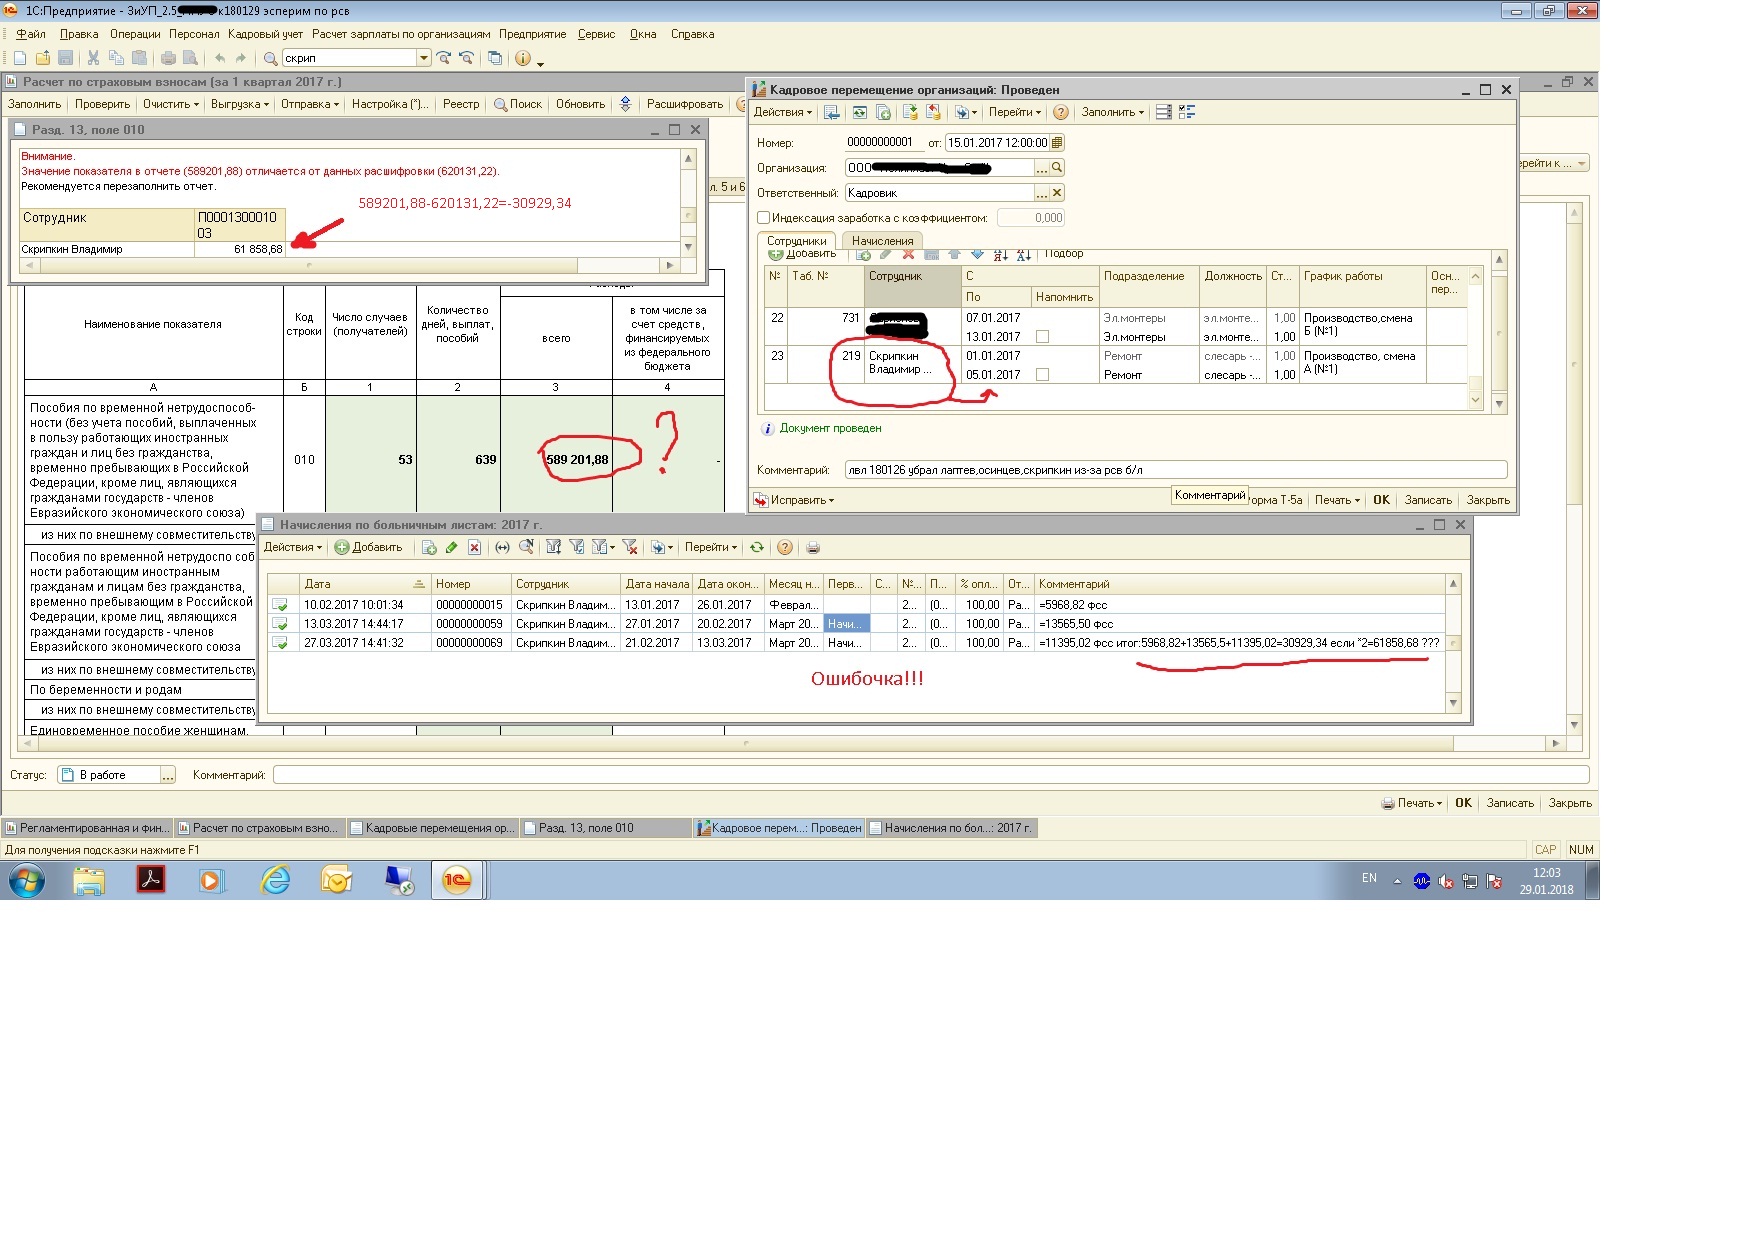Click the Find next icon after search field
Viewport: 1754px width, 1240px height.
(x=443, y=58)
